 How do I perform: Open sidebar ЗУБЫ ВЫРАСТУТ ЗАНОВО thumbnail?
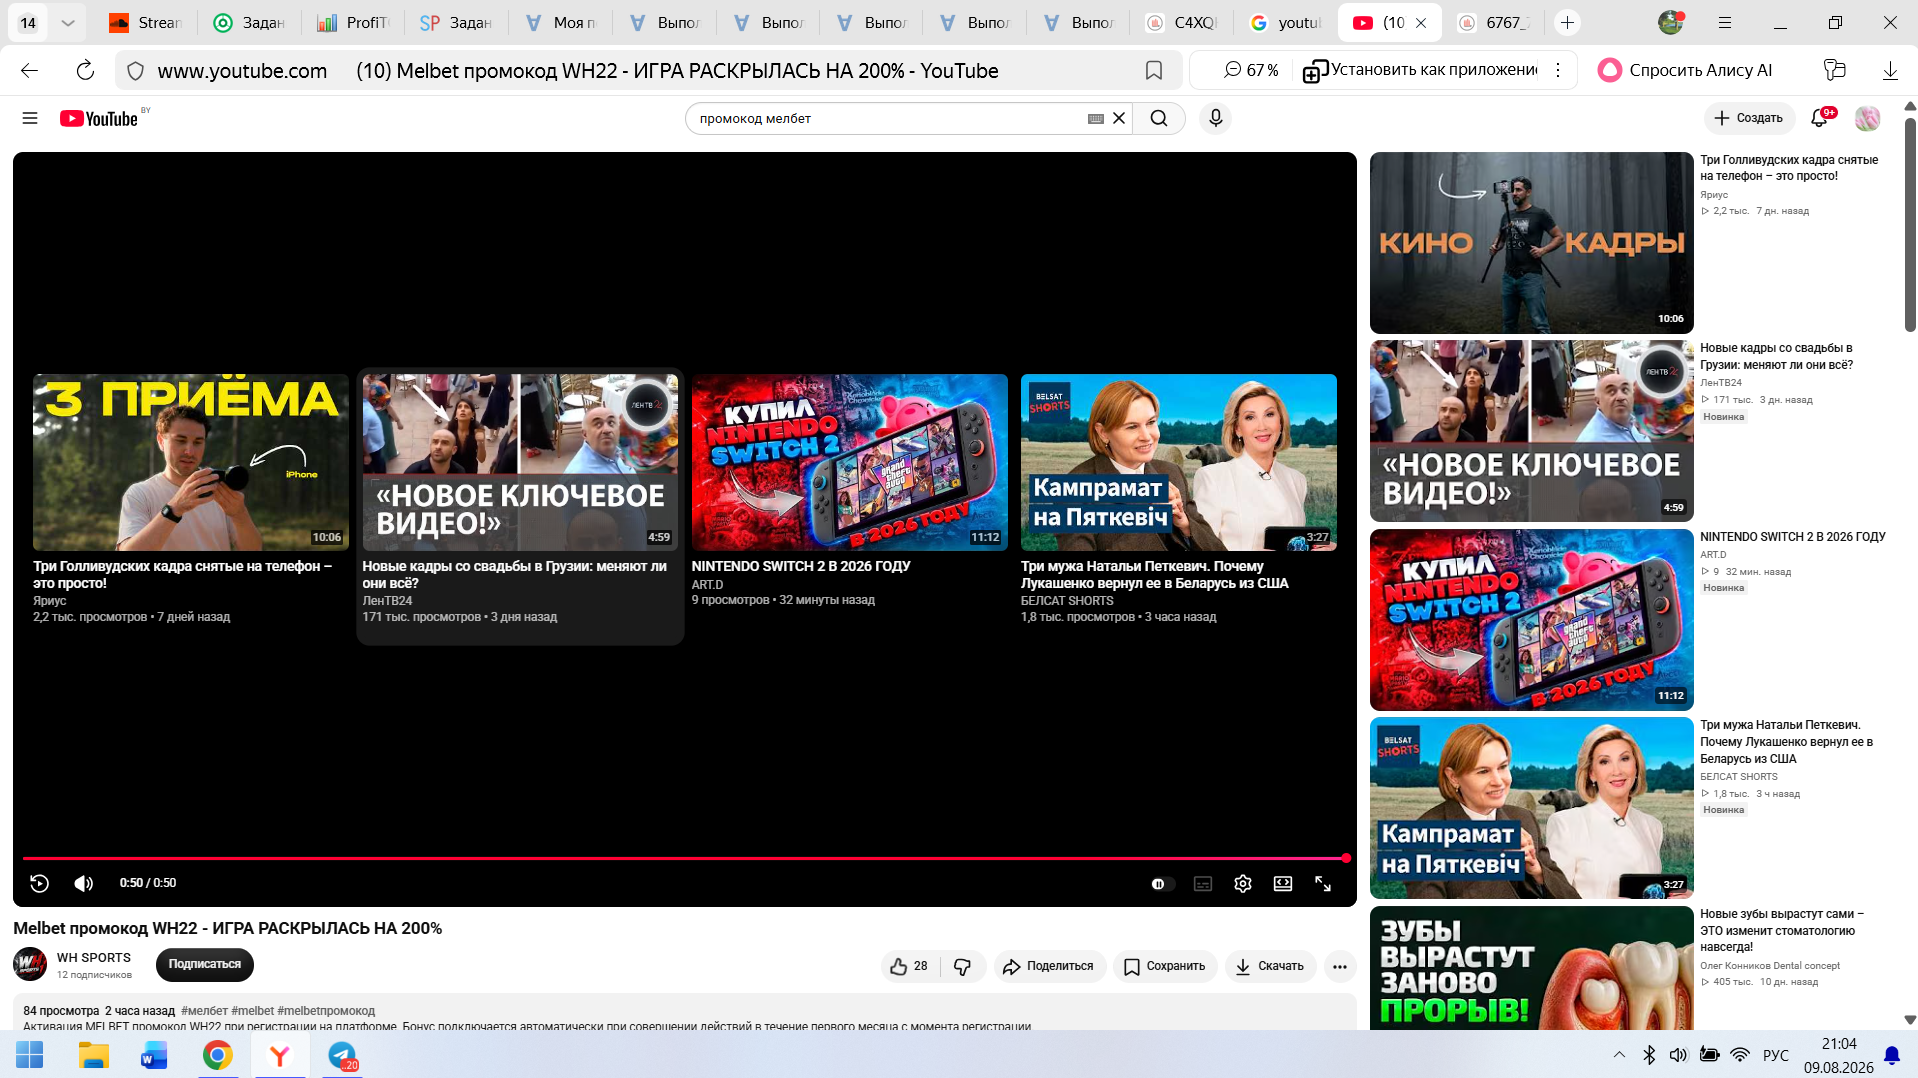(x=1532, y=968)
